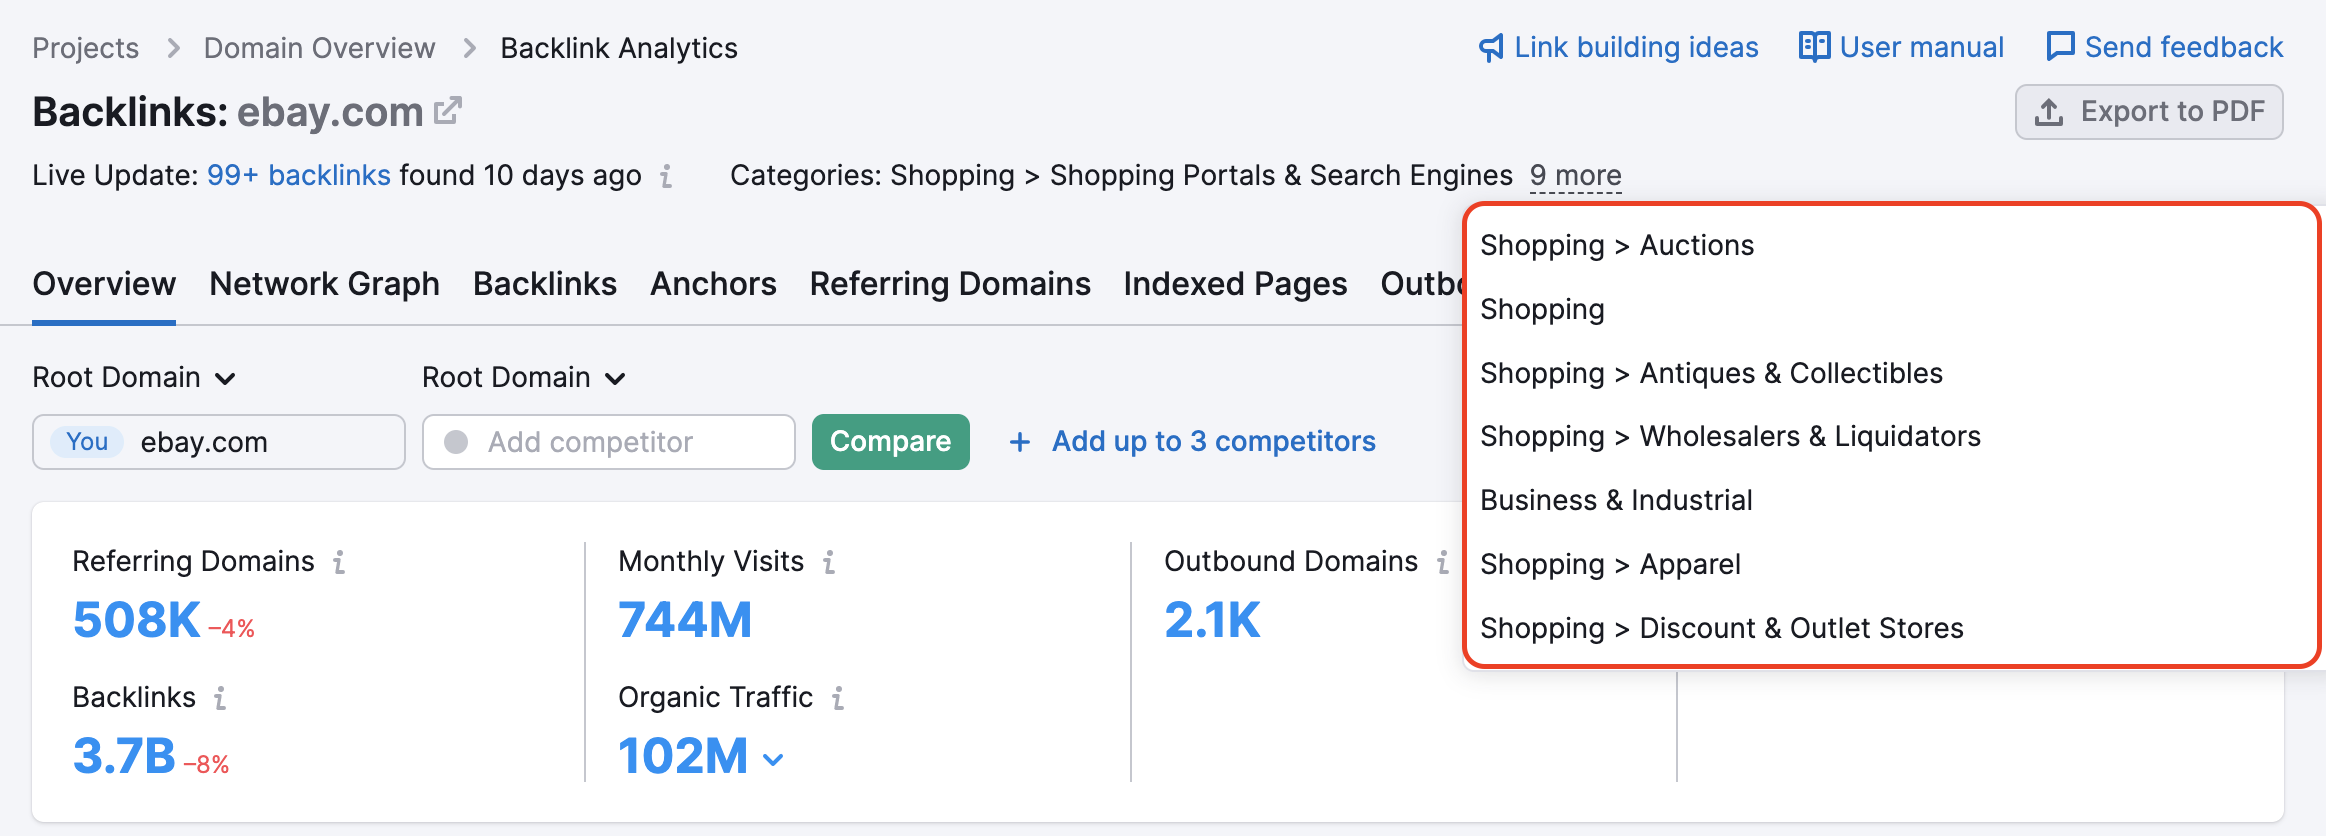The image size is (2326, 836).
Task: Click the gray competitor color dot
Action: coord(456,442)
